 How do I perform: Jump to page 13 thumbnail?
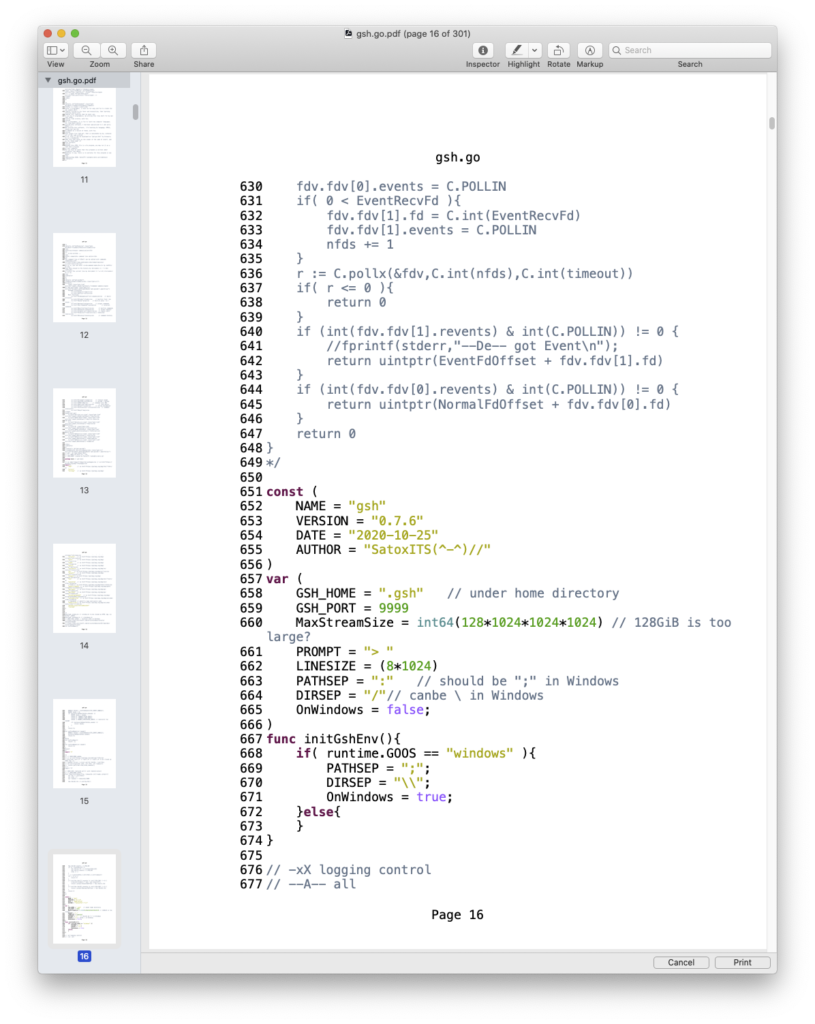(x=84, y=433)
